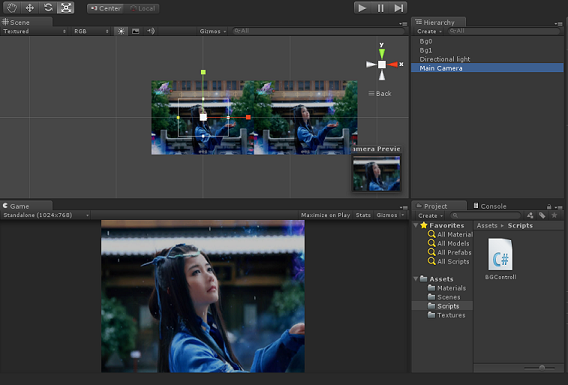This screenshot has width=568, height=385.
Task: Select the Rotate tool
Action: click(48, 8)
